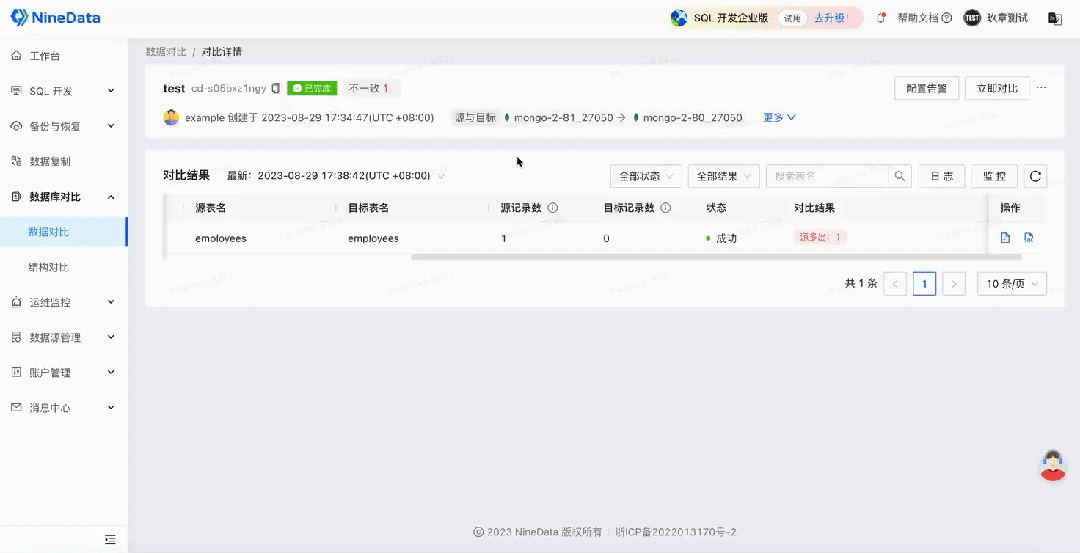
Task: Open the language switch icon
Action: pos(1055,18)
